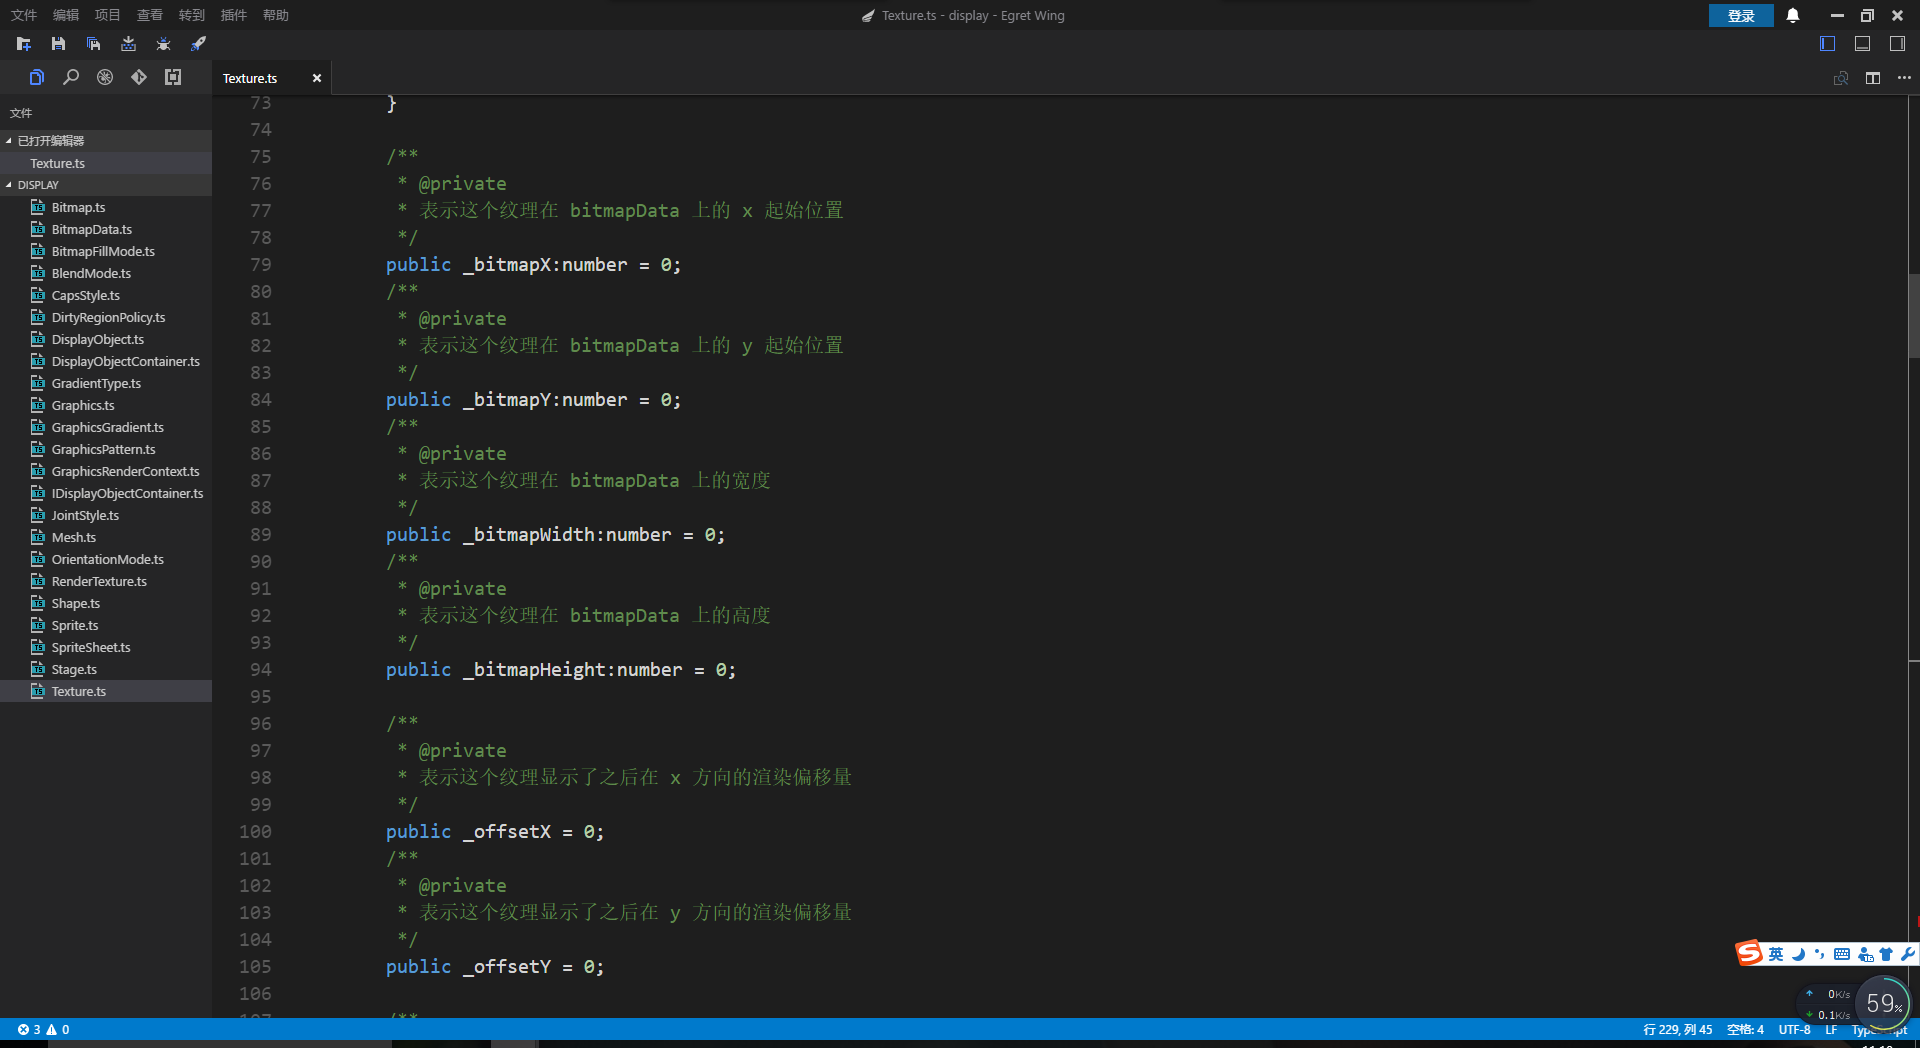Open the 查看 menu
The image size is (1920, 1048).
[x=150, y=15]
